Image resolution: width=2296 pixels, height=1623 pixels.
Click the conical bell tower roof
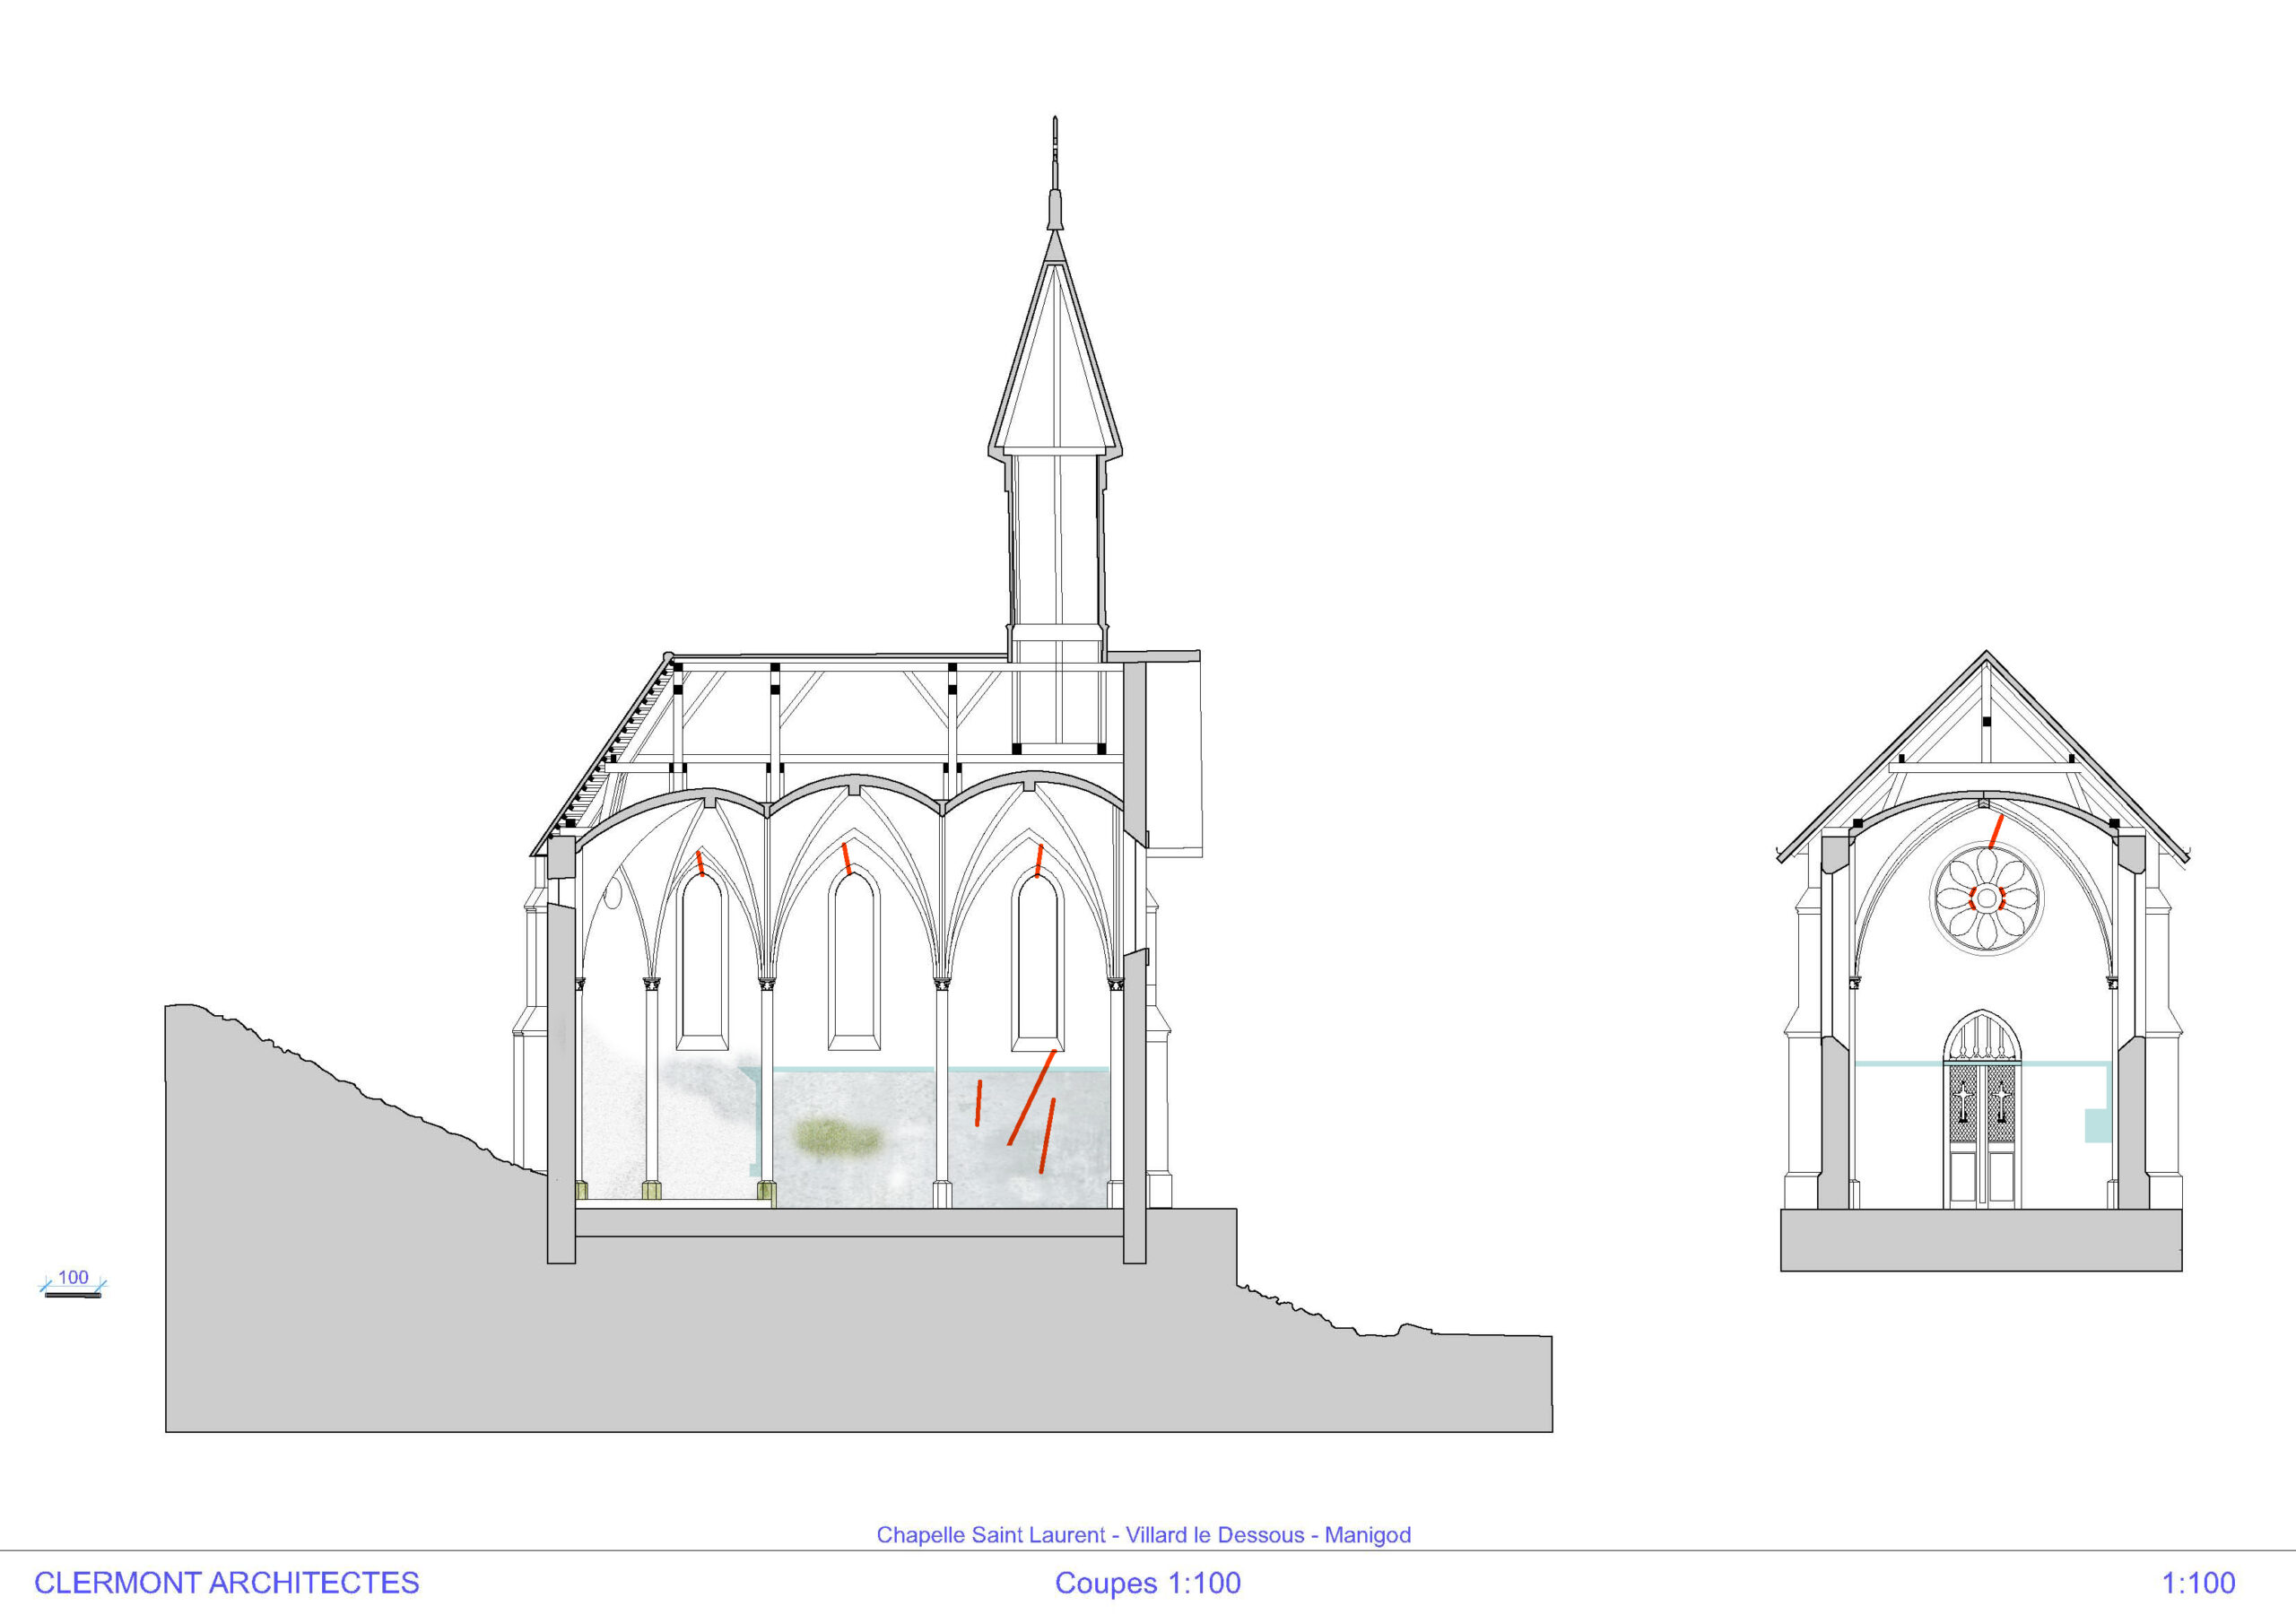(1054, 360)
